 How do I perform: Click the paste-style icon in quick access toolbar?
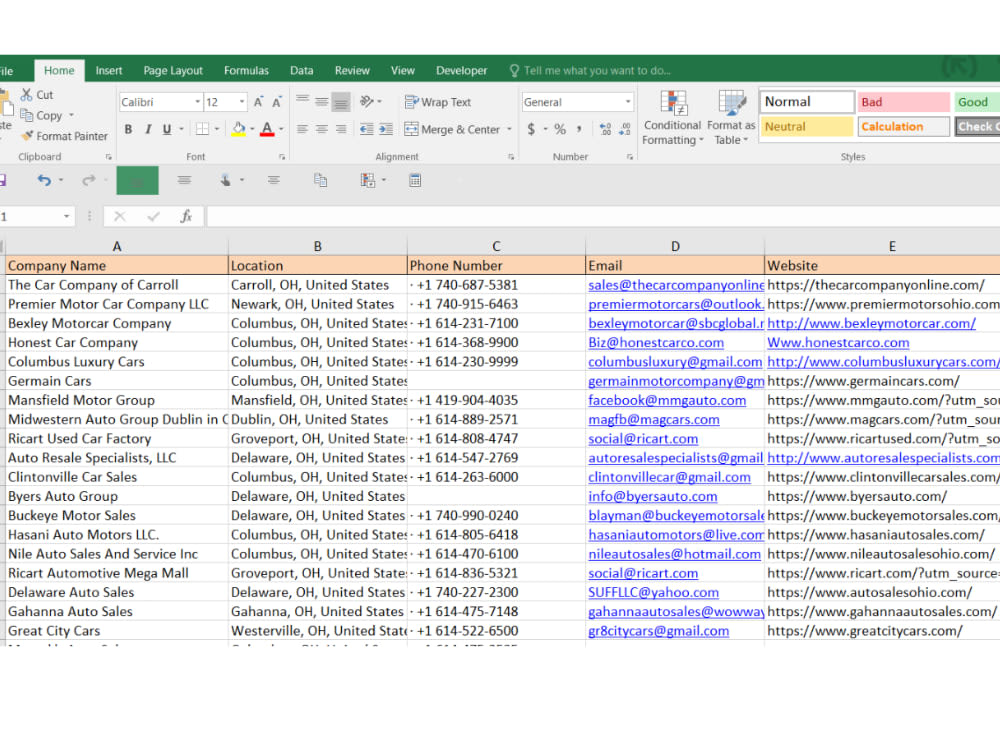(x=321, y=180)
